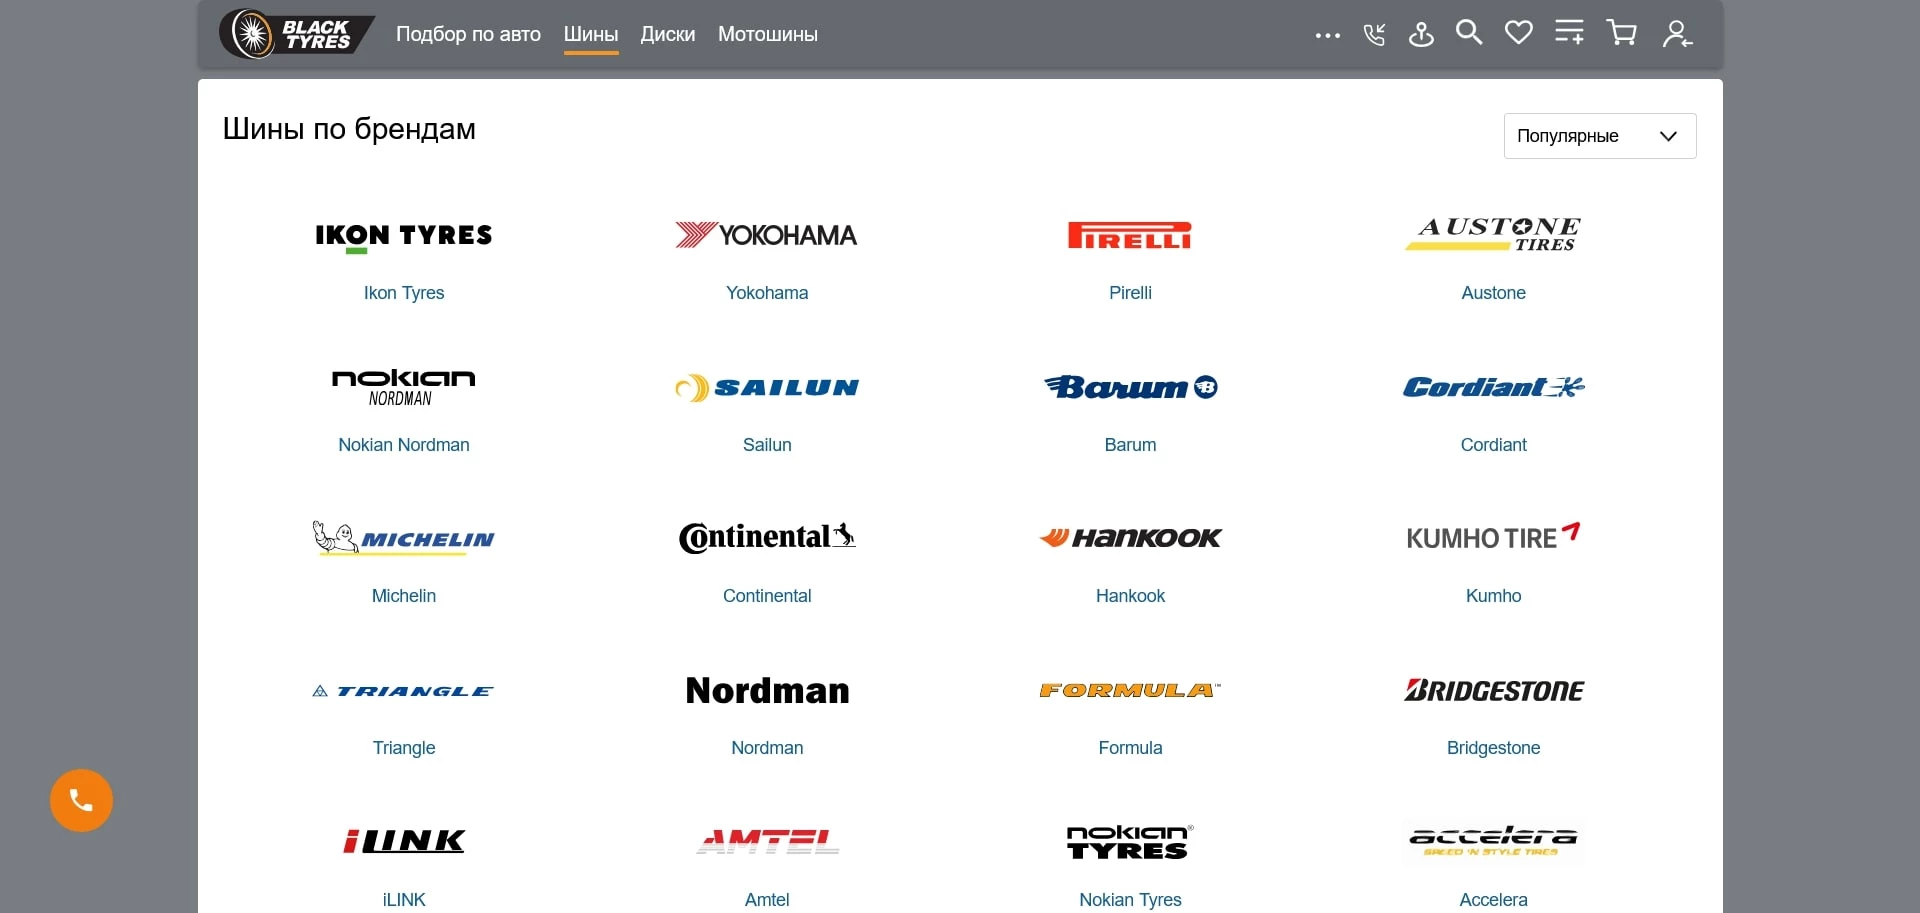
Task: Open the store location pin icon
Action: [x=1421, y=35]
